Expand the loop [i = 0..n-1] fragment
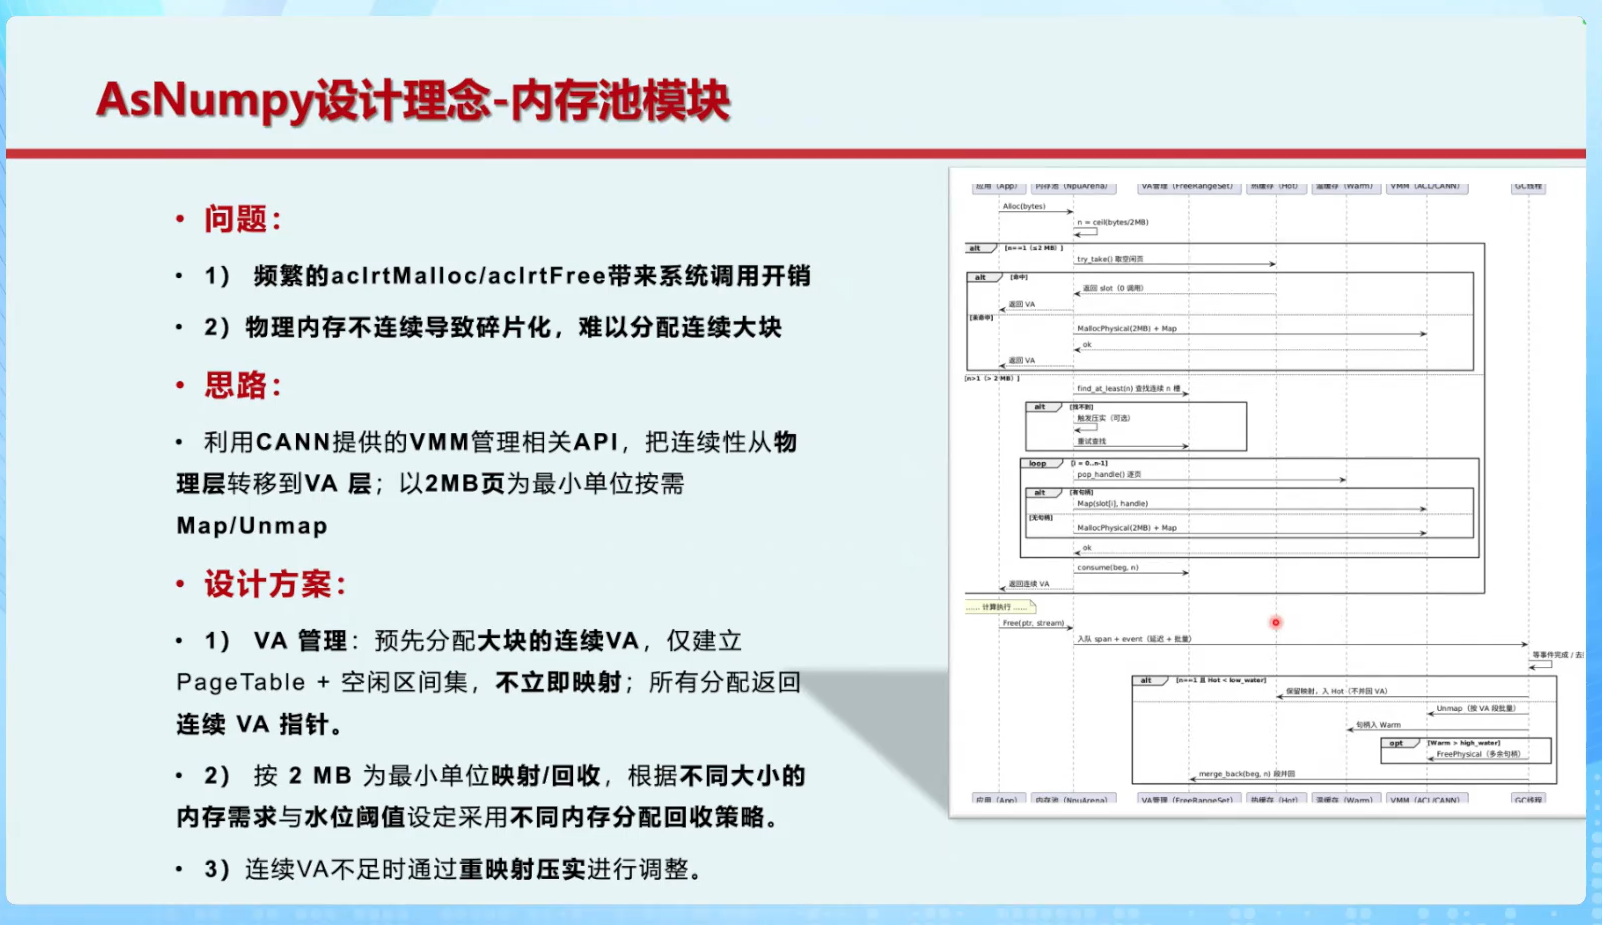Image resolution: width=1602 pixels, height=925 pixels. click(1037, 463)
